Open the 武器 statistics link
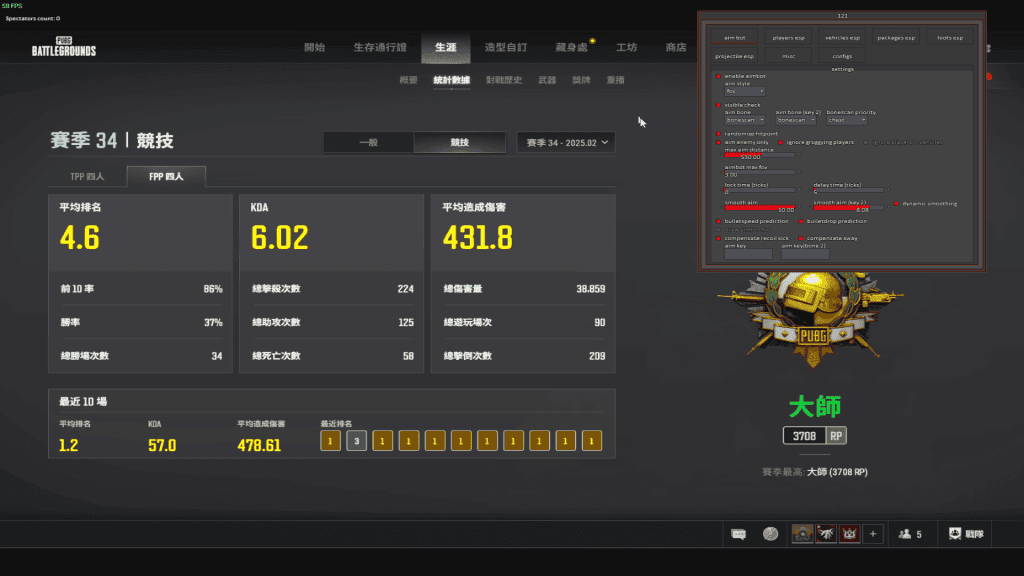The width and height of the screenshot is (1024, 576). [x=547, y=80]
